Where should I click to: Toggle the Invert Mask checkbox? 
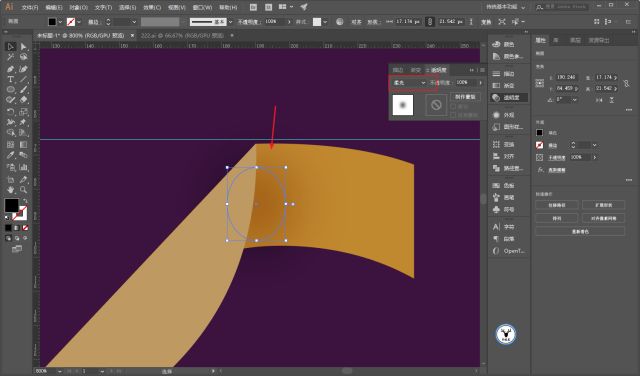click(453, 115)
